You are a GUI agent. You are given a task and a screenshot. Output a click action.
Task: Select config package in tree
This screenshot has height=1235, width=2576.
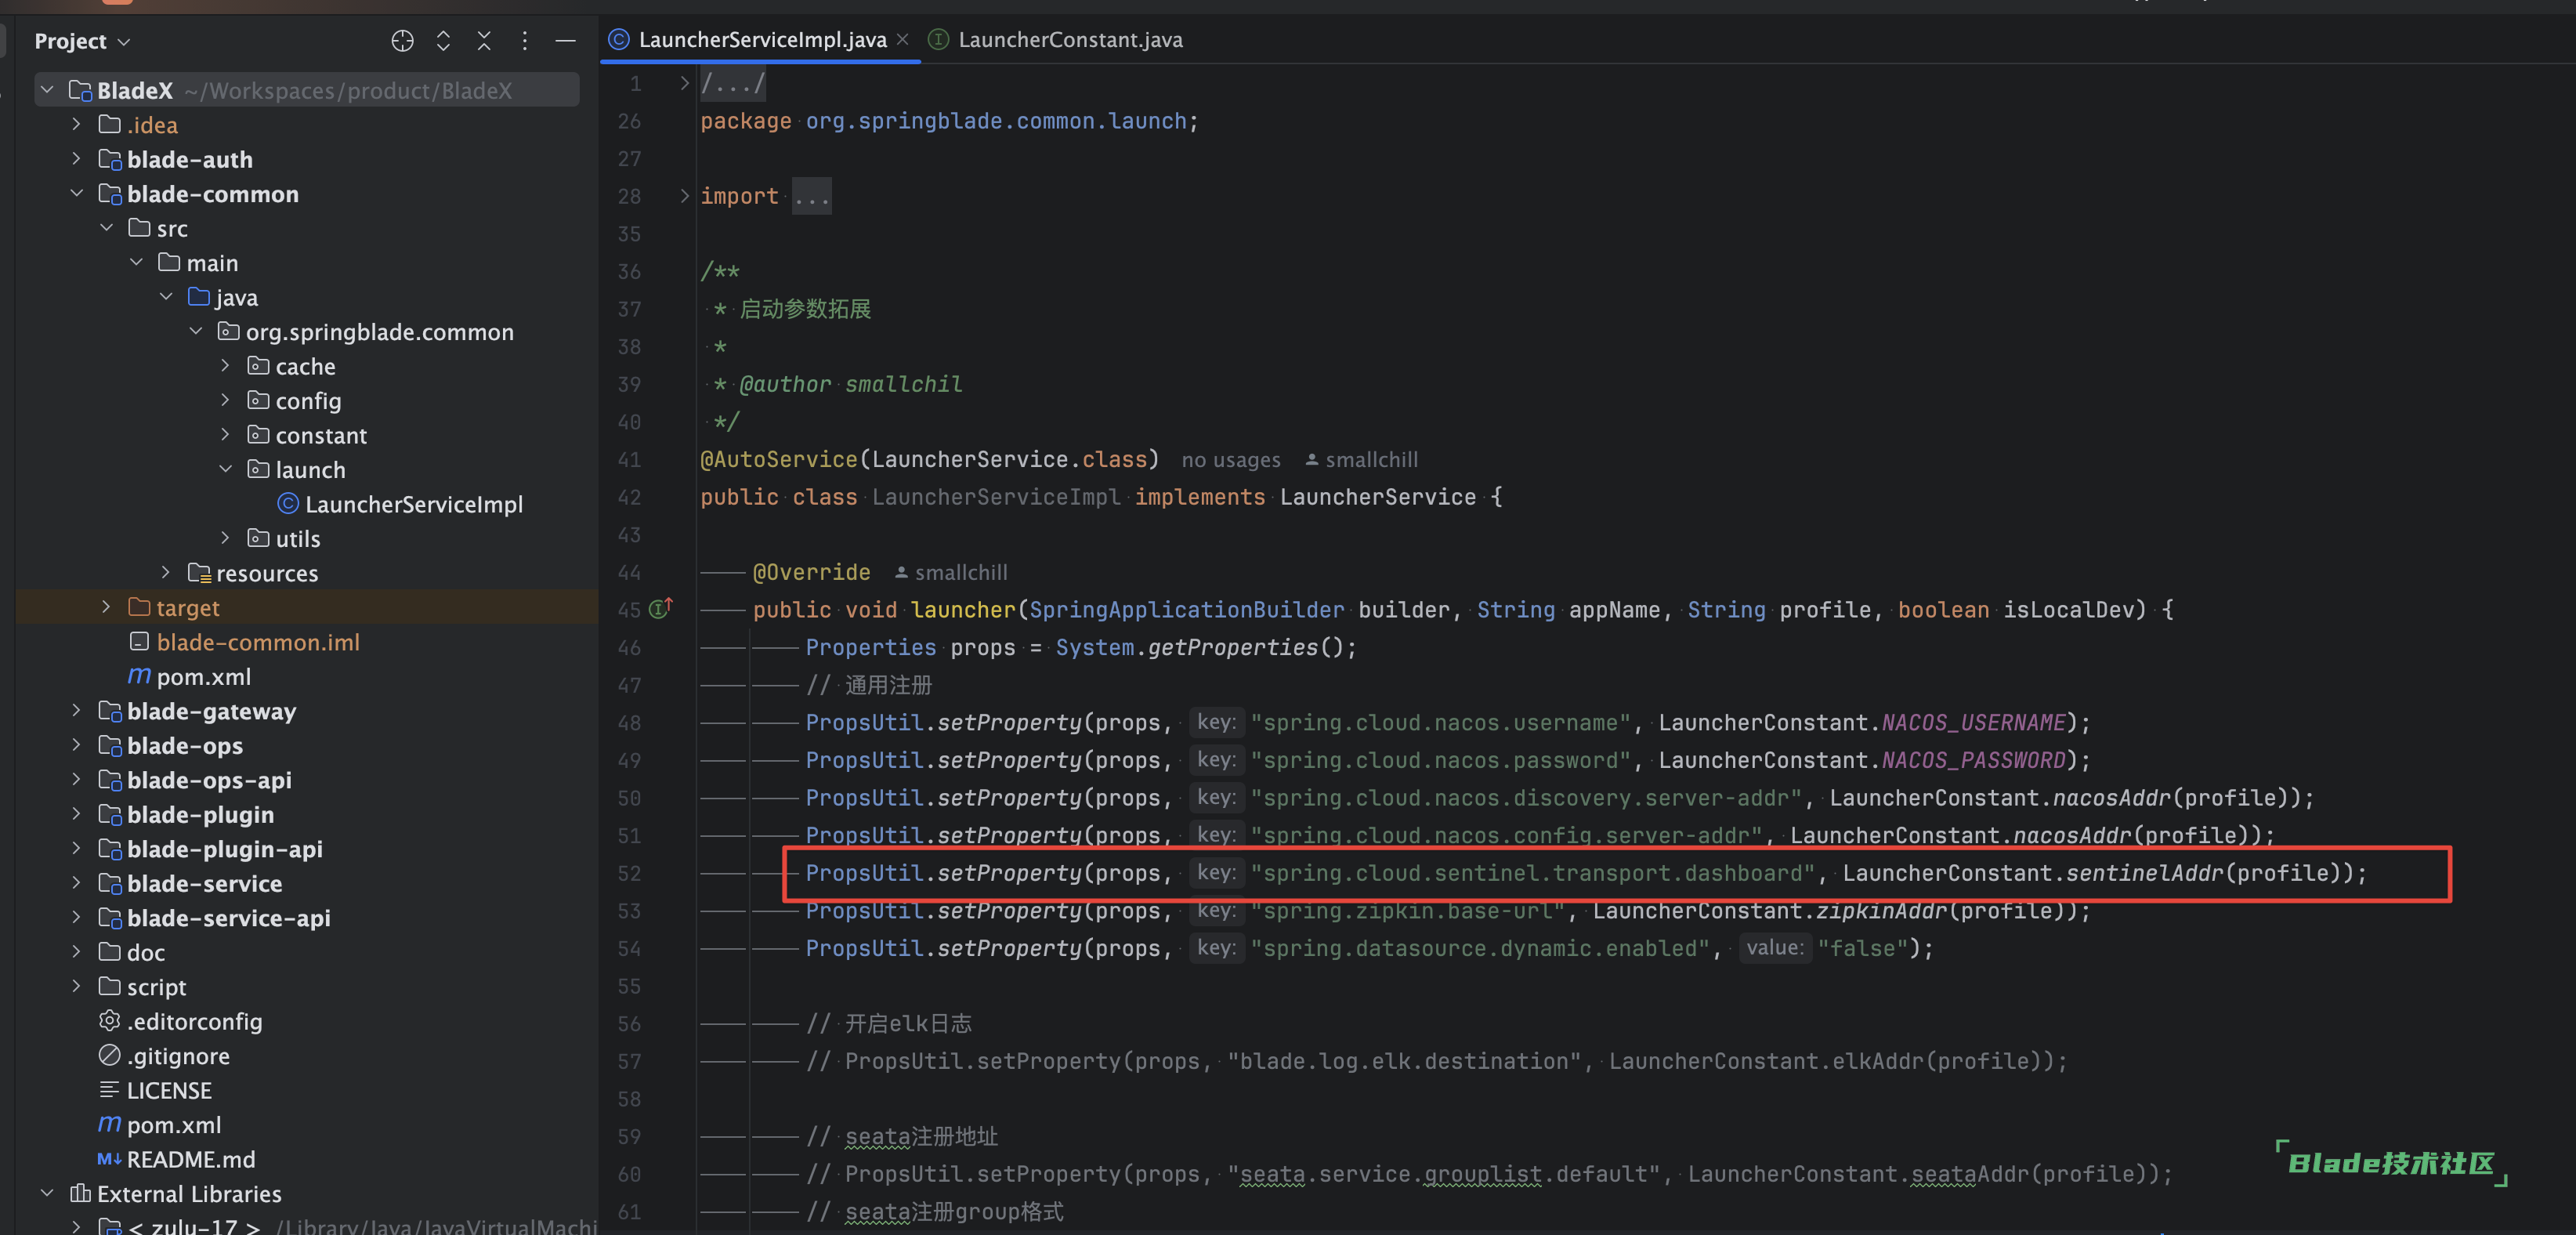click(308, 401)
